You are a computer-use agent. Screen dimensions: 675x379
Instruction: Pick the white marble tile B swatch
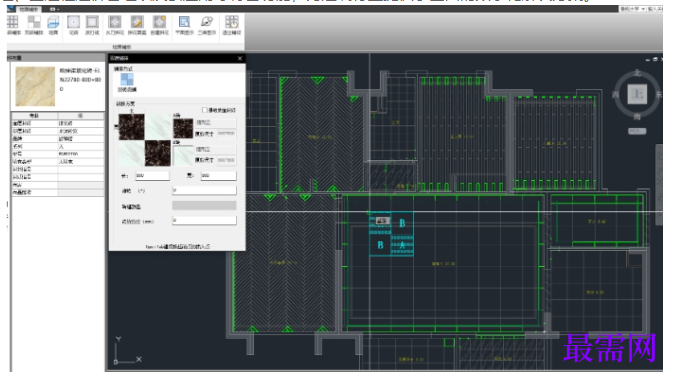pyautogui.click(x=183, y=155)
